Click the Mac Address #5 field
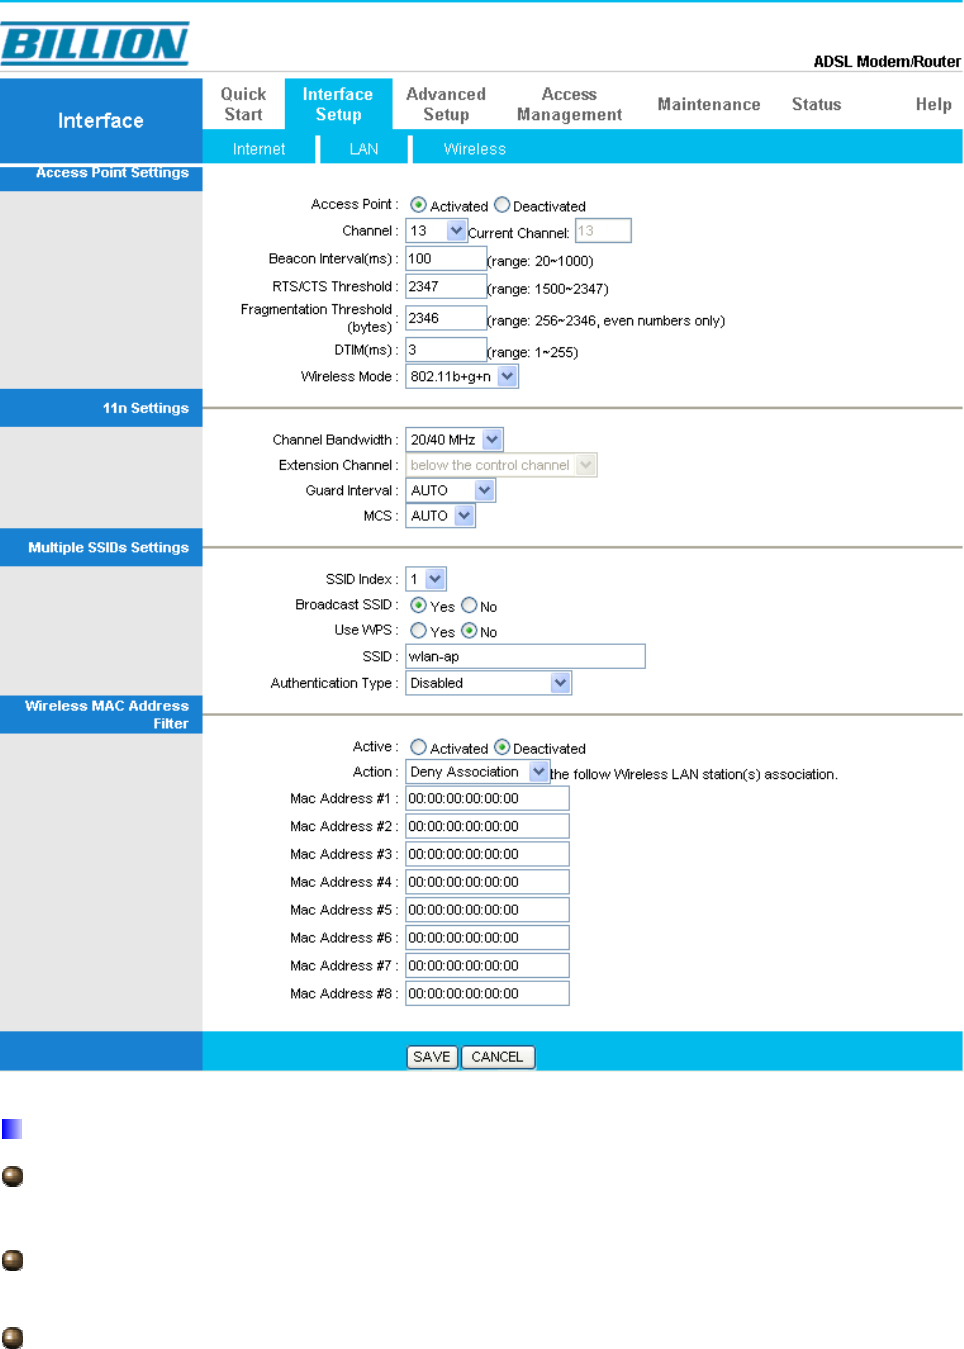964x1349 pixels. pyautogui.click(x=487, y=910)
